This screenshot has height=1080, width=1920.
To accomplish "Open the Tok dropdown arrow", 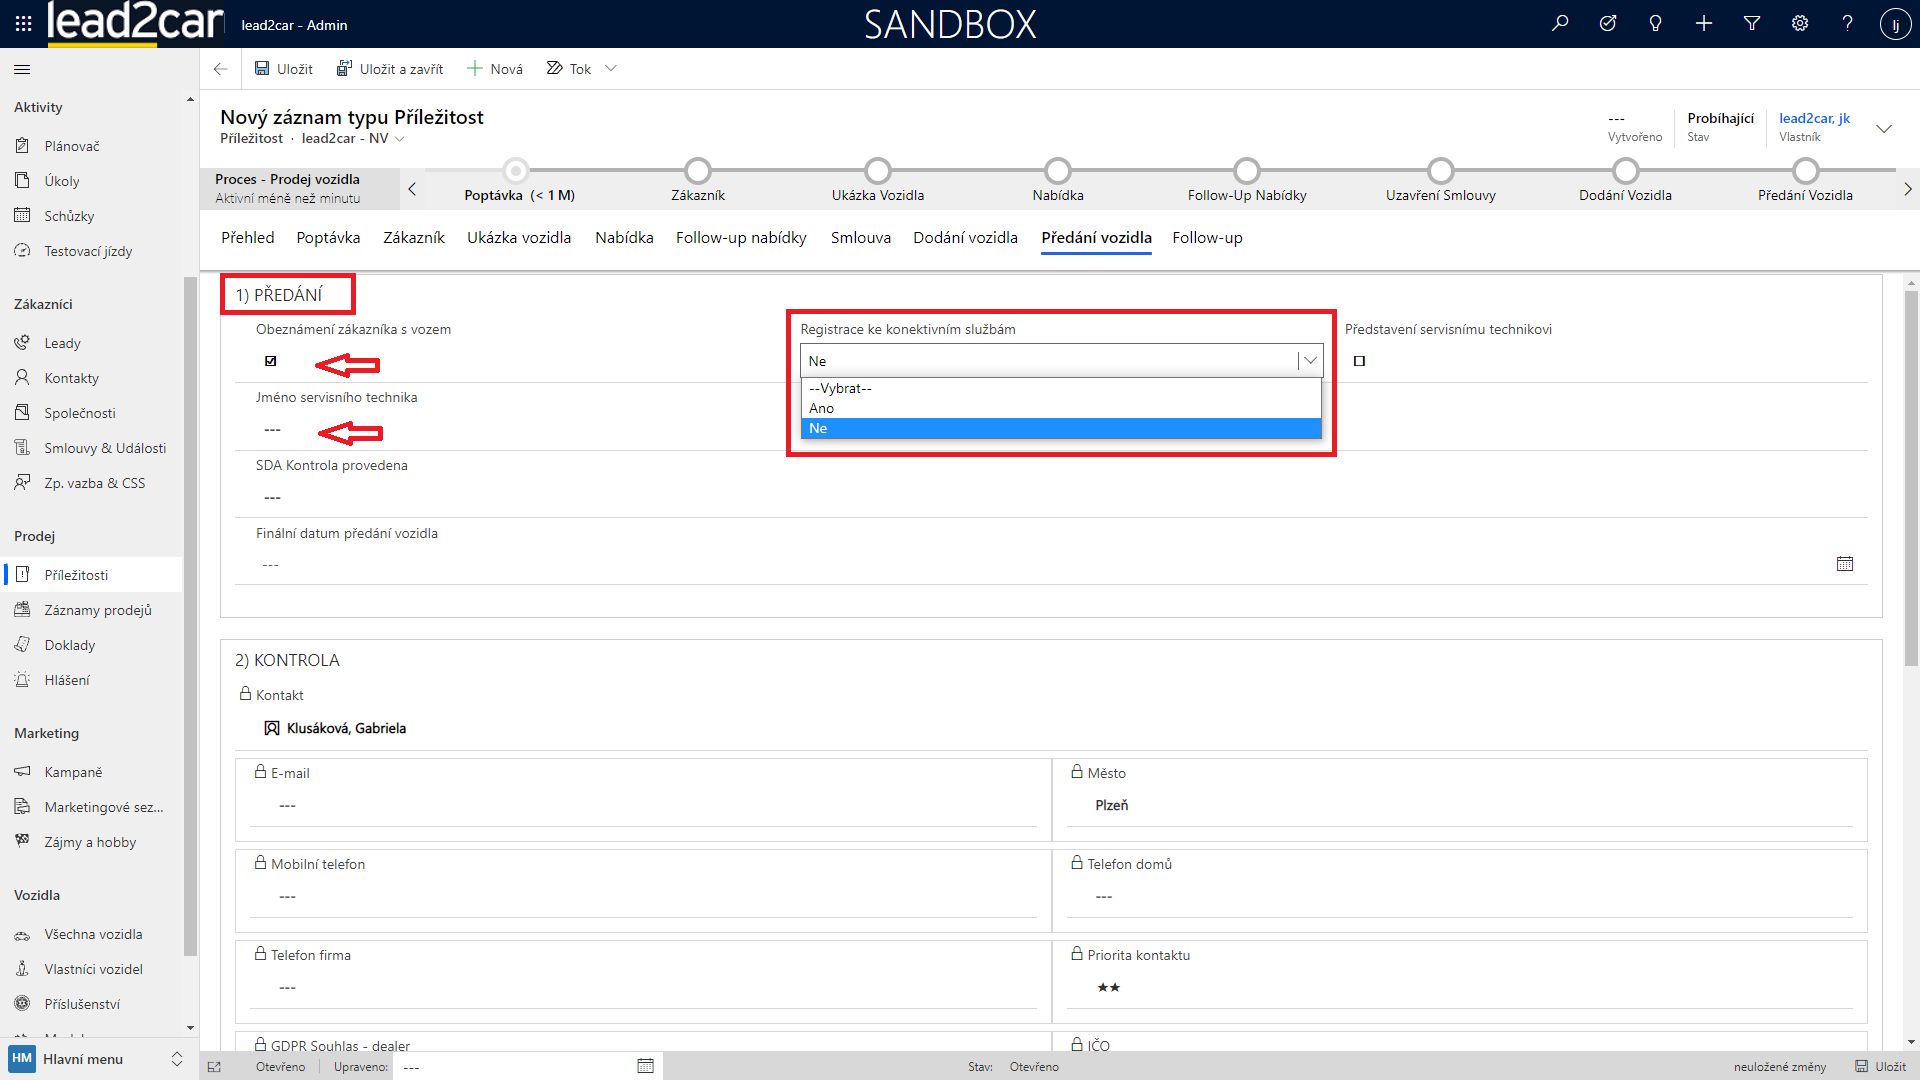I will [611, 69].
